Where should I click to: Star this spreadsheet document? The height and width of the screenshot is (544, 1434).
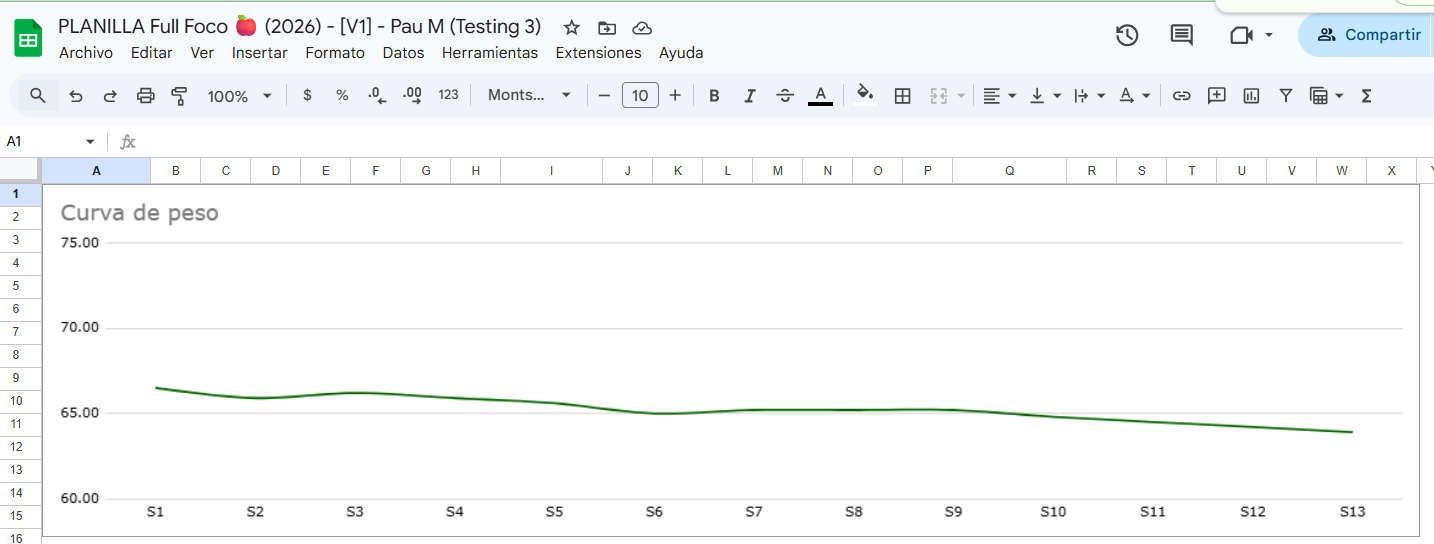pyautogui.click(x=572, y=28)
